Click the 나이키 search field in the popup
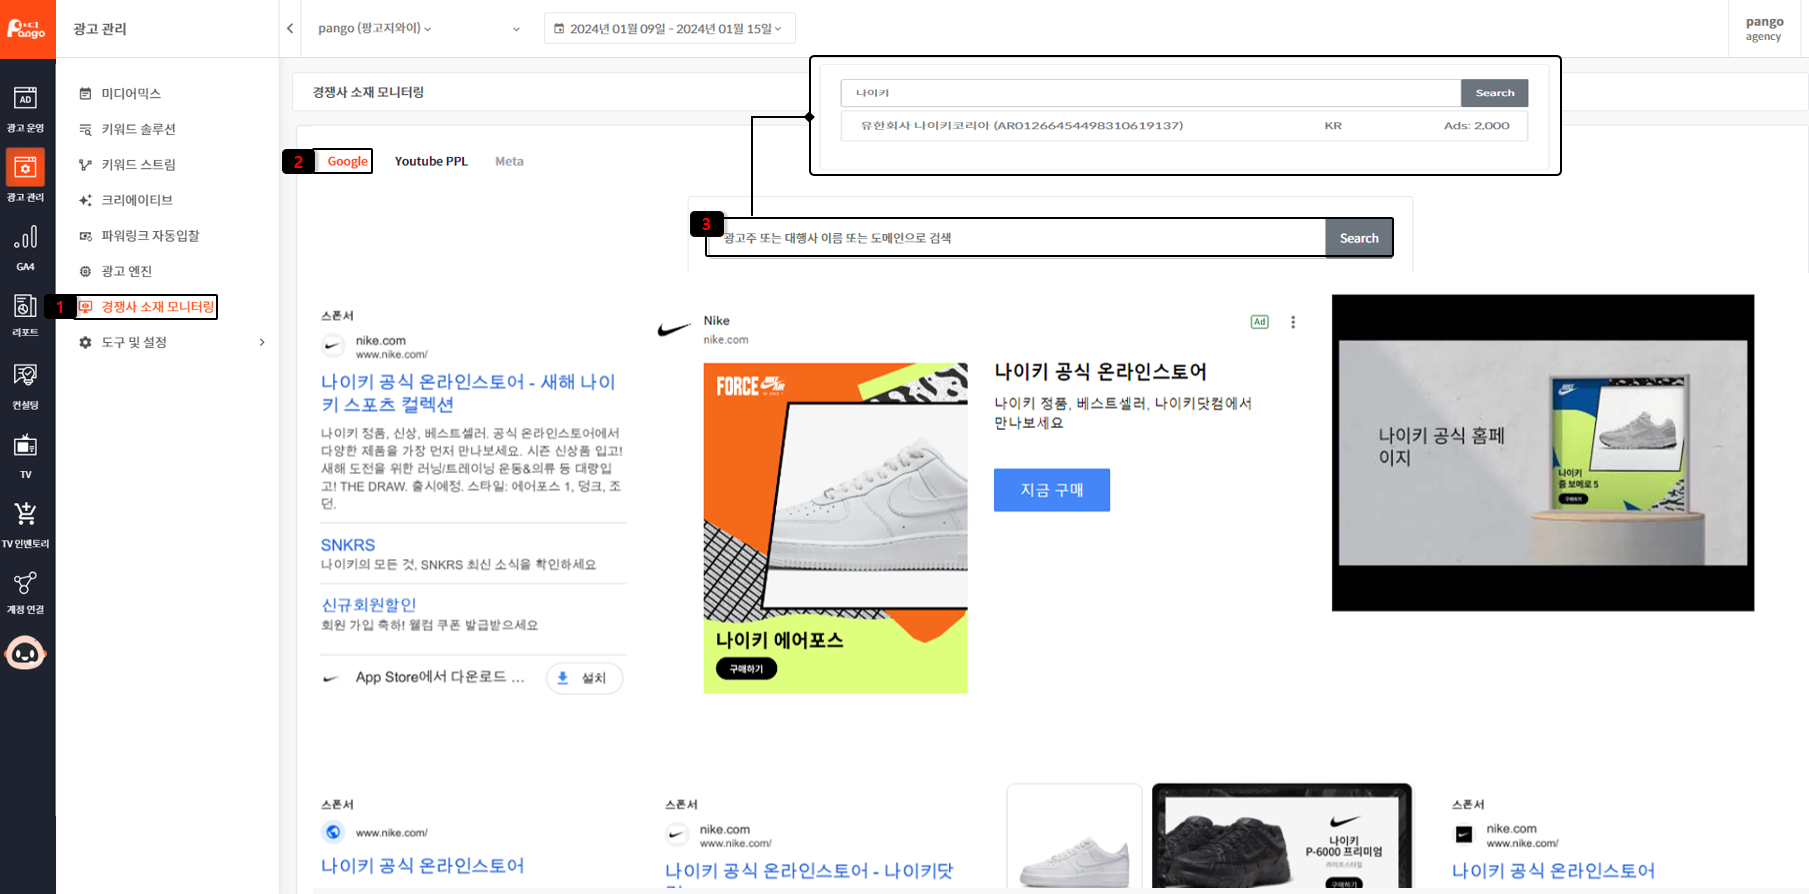Screen dimensions: 1809x894 click(x=1150, y=93)
